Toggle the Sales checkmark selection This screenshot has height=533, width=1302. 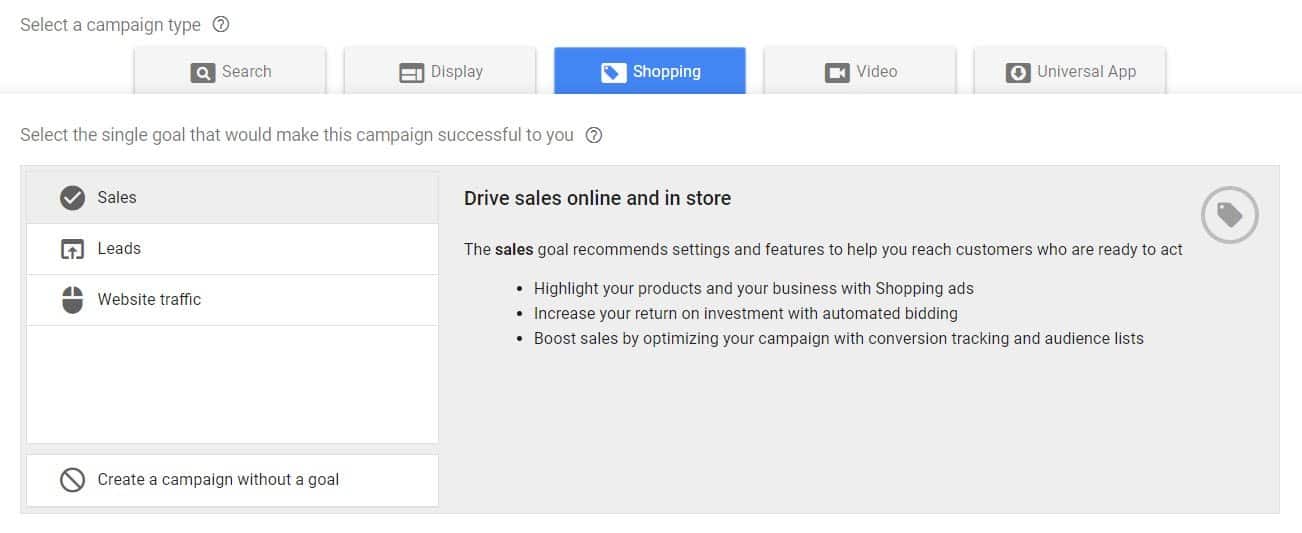[72, 198]
